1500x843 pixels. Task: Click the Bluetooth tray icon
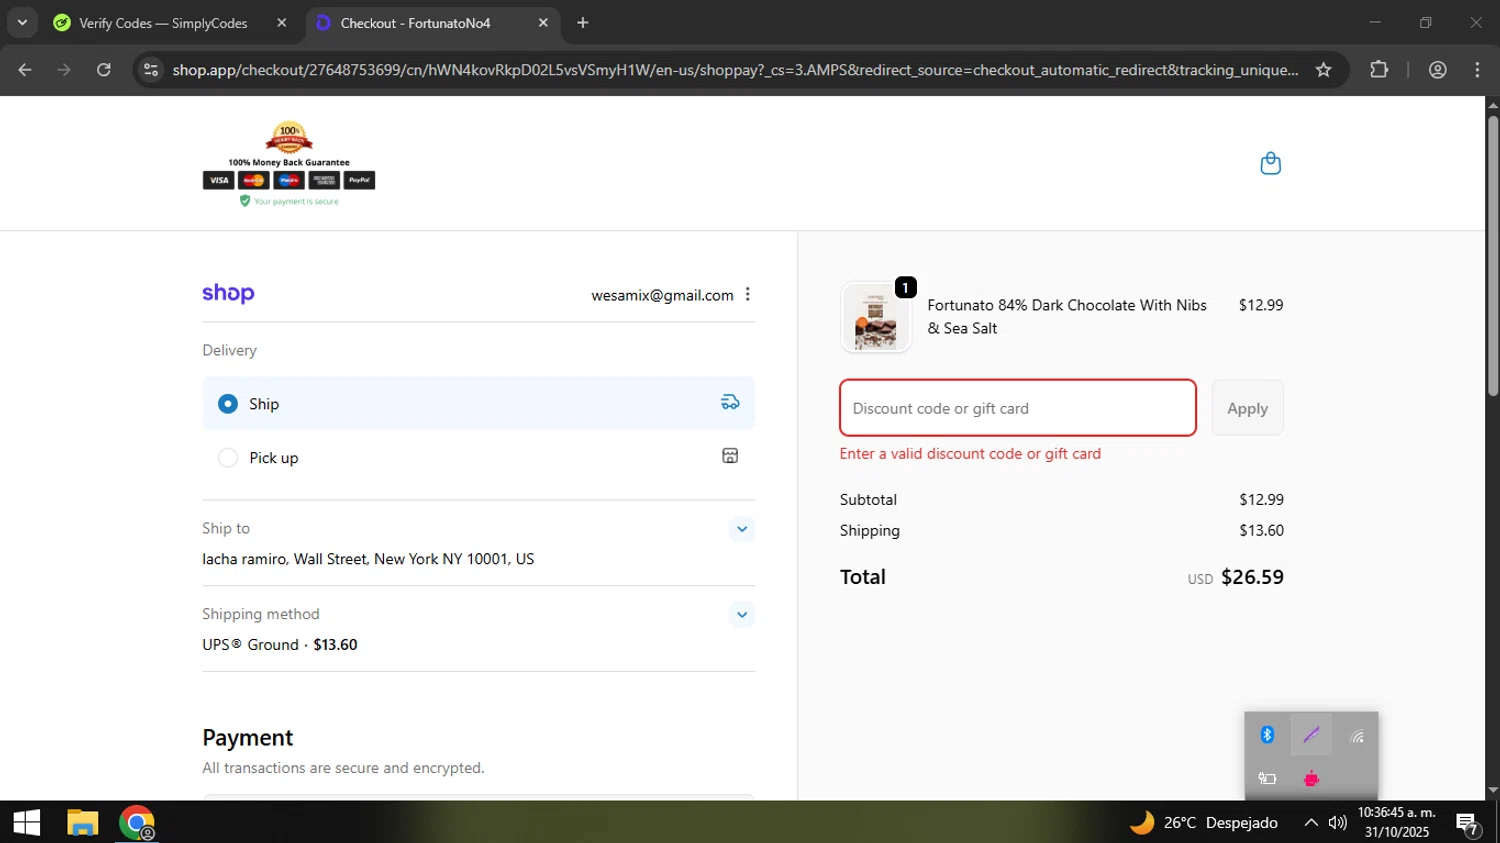click(x=1267, y=735)
